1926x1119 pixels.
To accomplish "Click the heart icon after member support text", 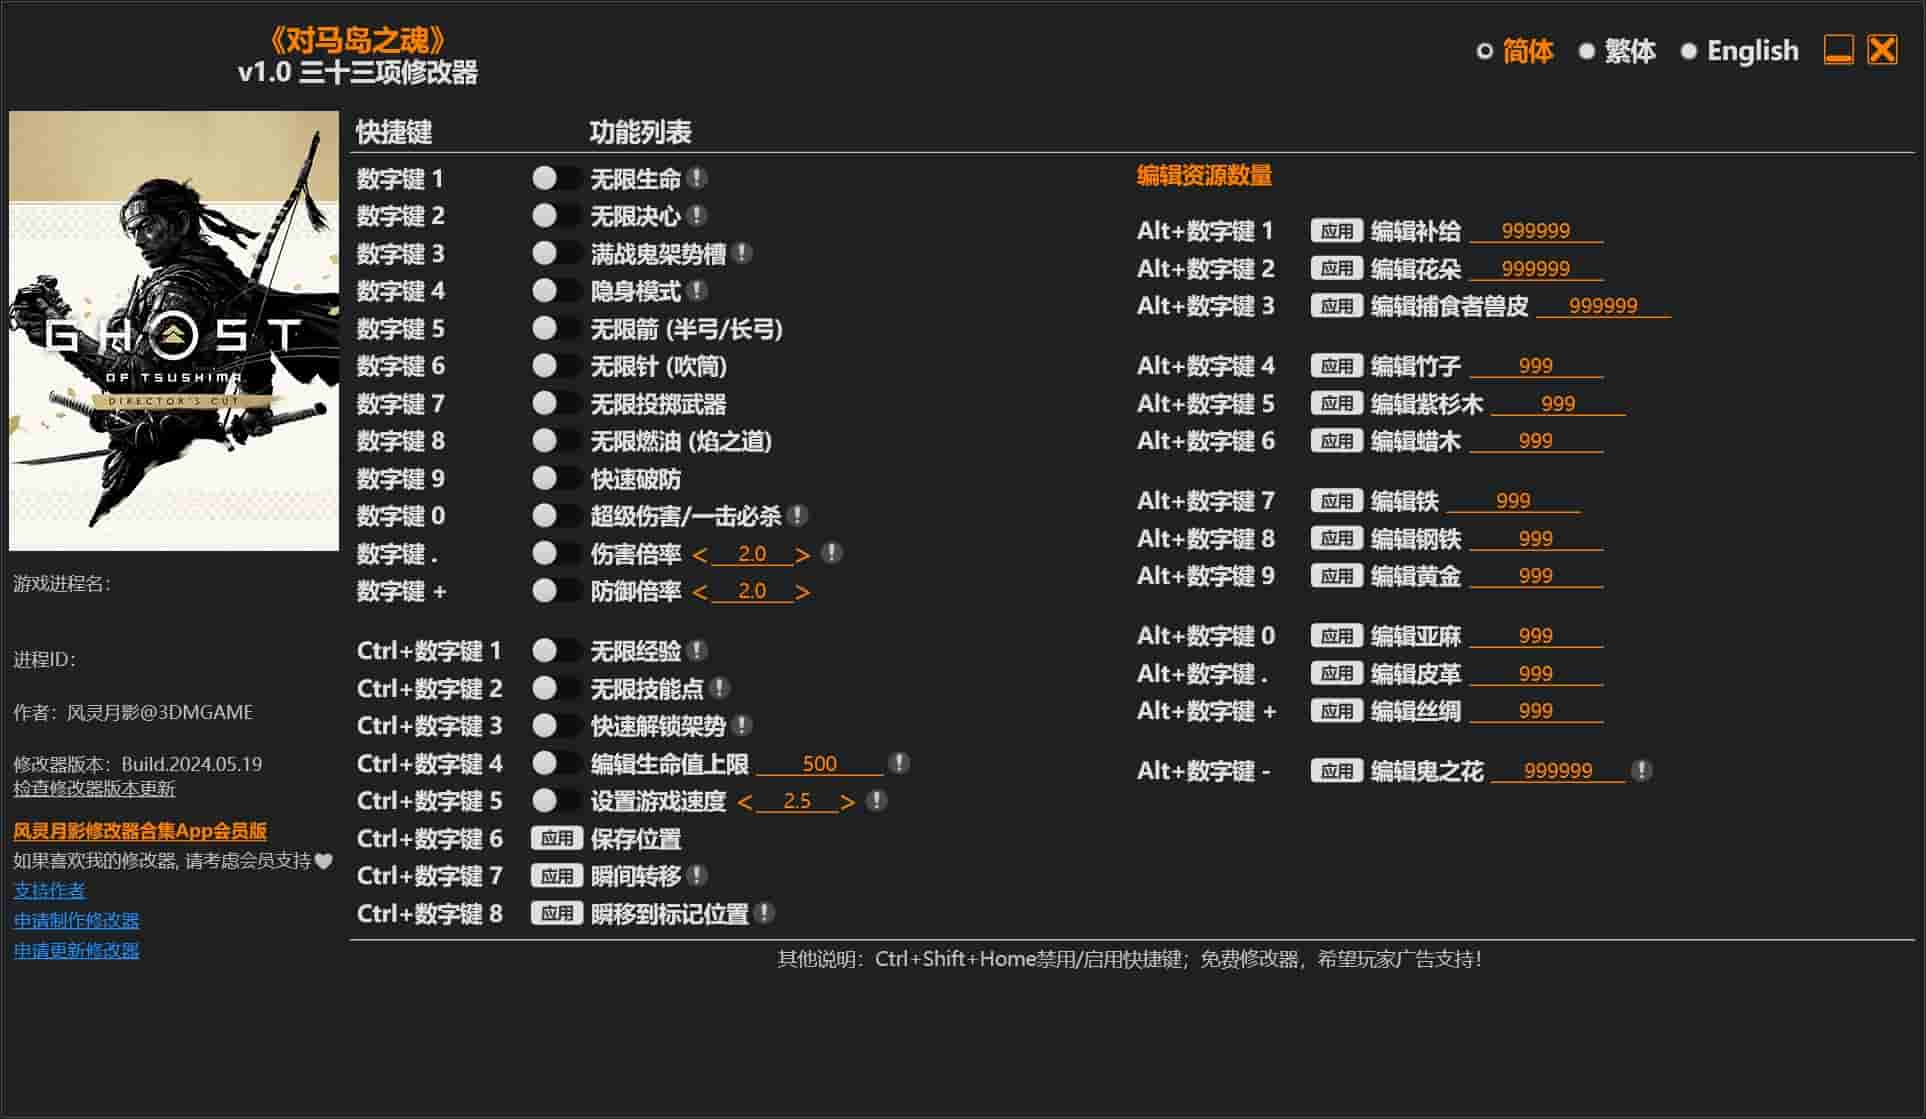I will [323, 861].
